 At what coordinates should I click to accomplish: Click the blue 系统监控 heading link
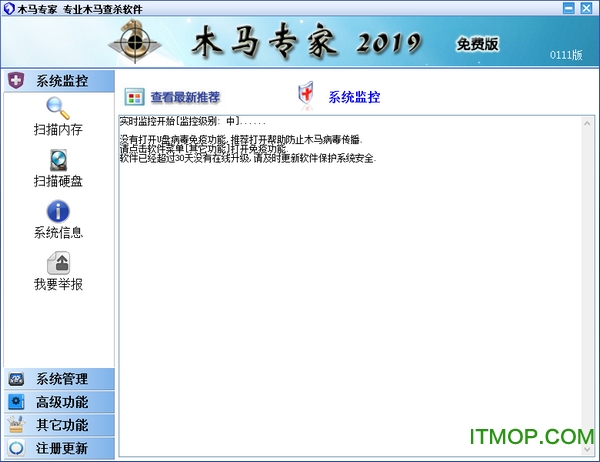pyautogui.click(x=354, y=97)
